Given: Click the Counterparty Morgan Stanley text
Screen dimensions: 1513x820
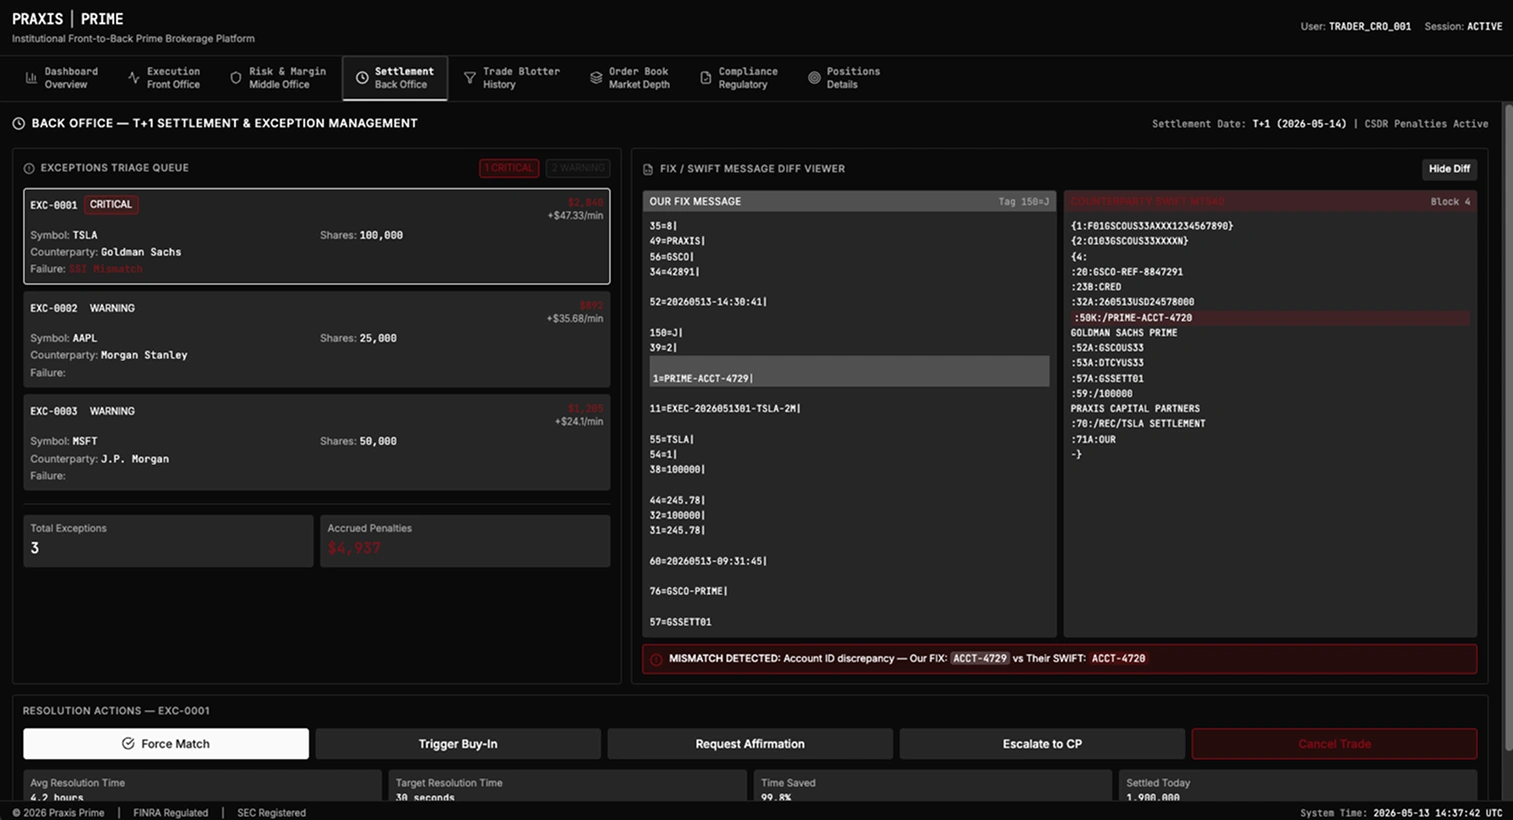Looking at the screenshot, I should (x=144, y=355).
